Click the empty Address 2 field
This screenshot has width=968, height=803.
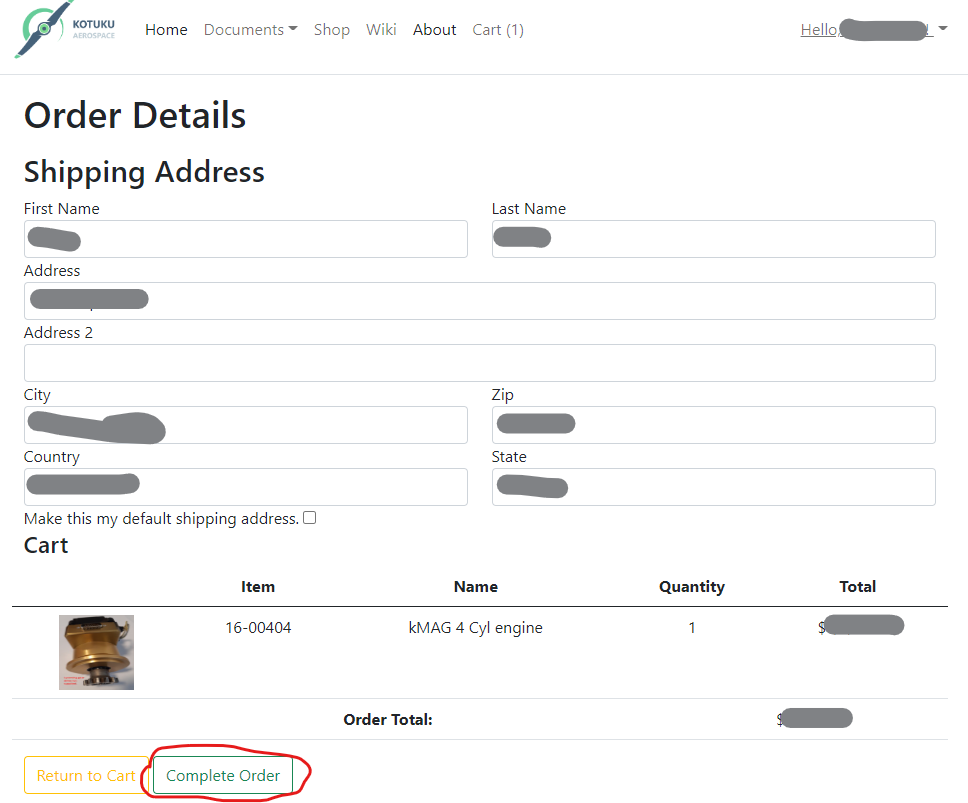tap(479, 363)
